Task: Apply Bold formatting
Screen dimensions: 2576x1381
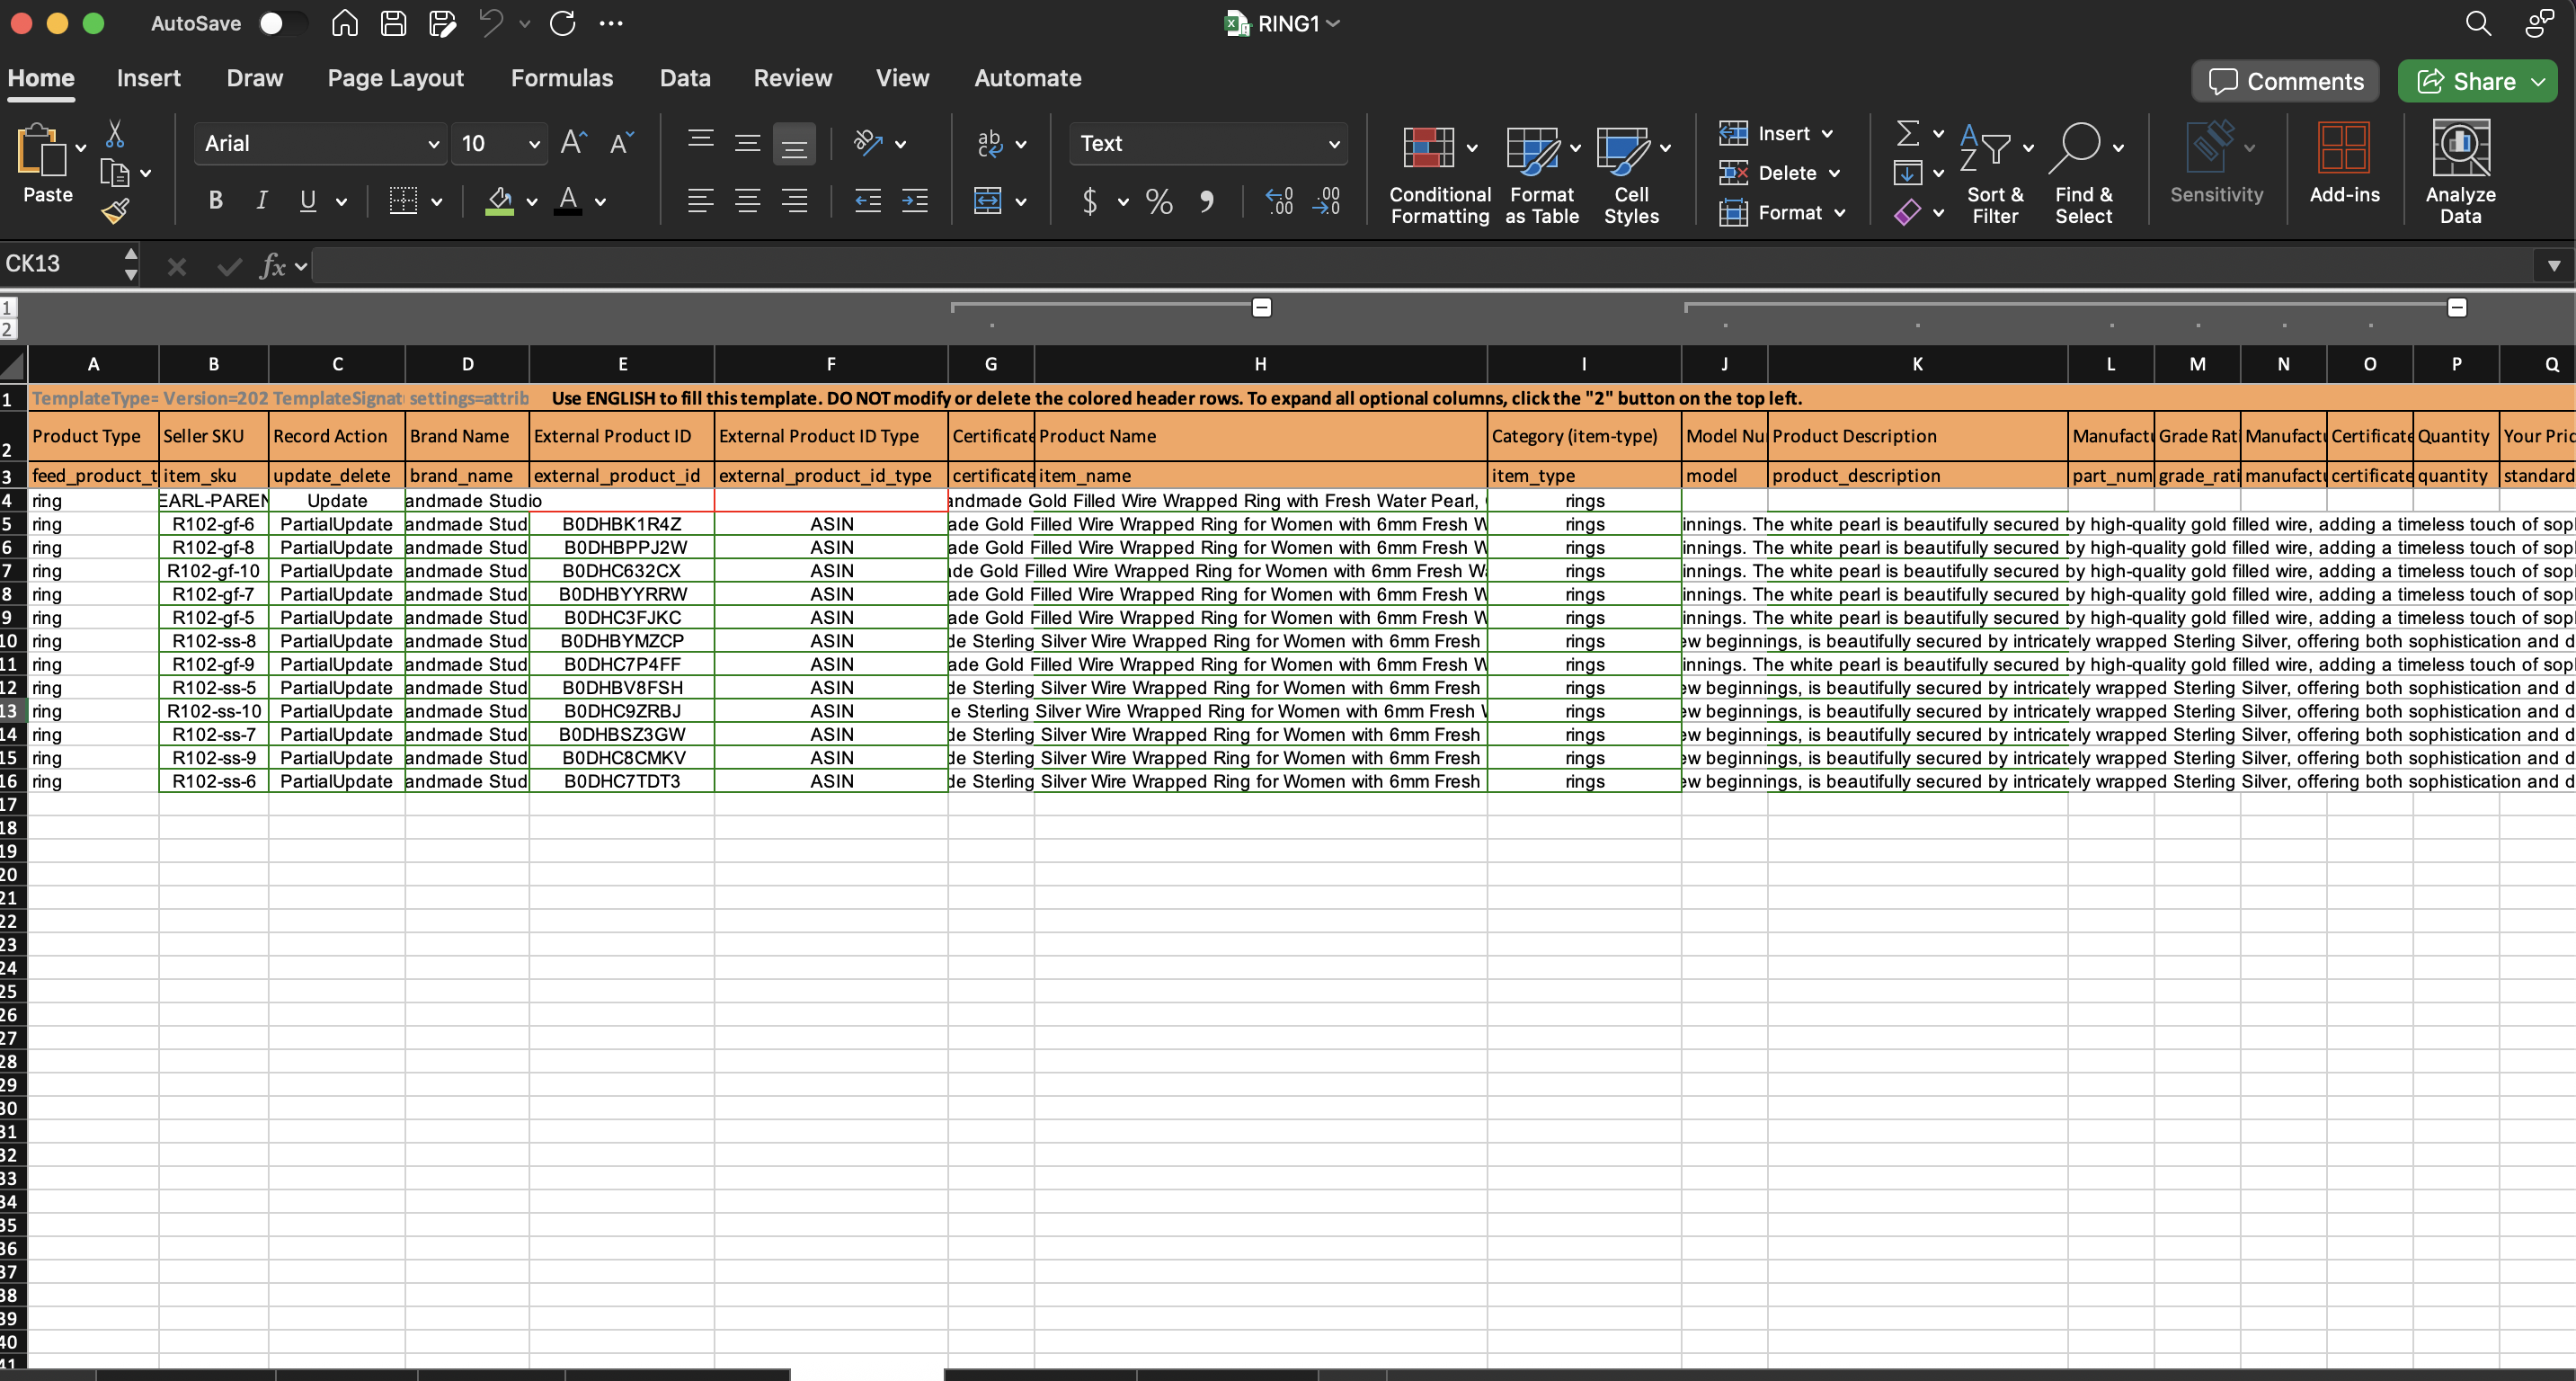Action: (215, 201)
